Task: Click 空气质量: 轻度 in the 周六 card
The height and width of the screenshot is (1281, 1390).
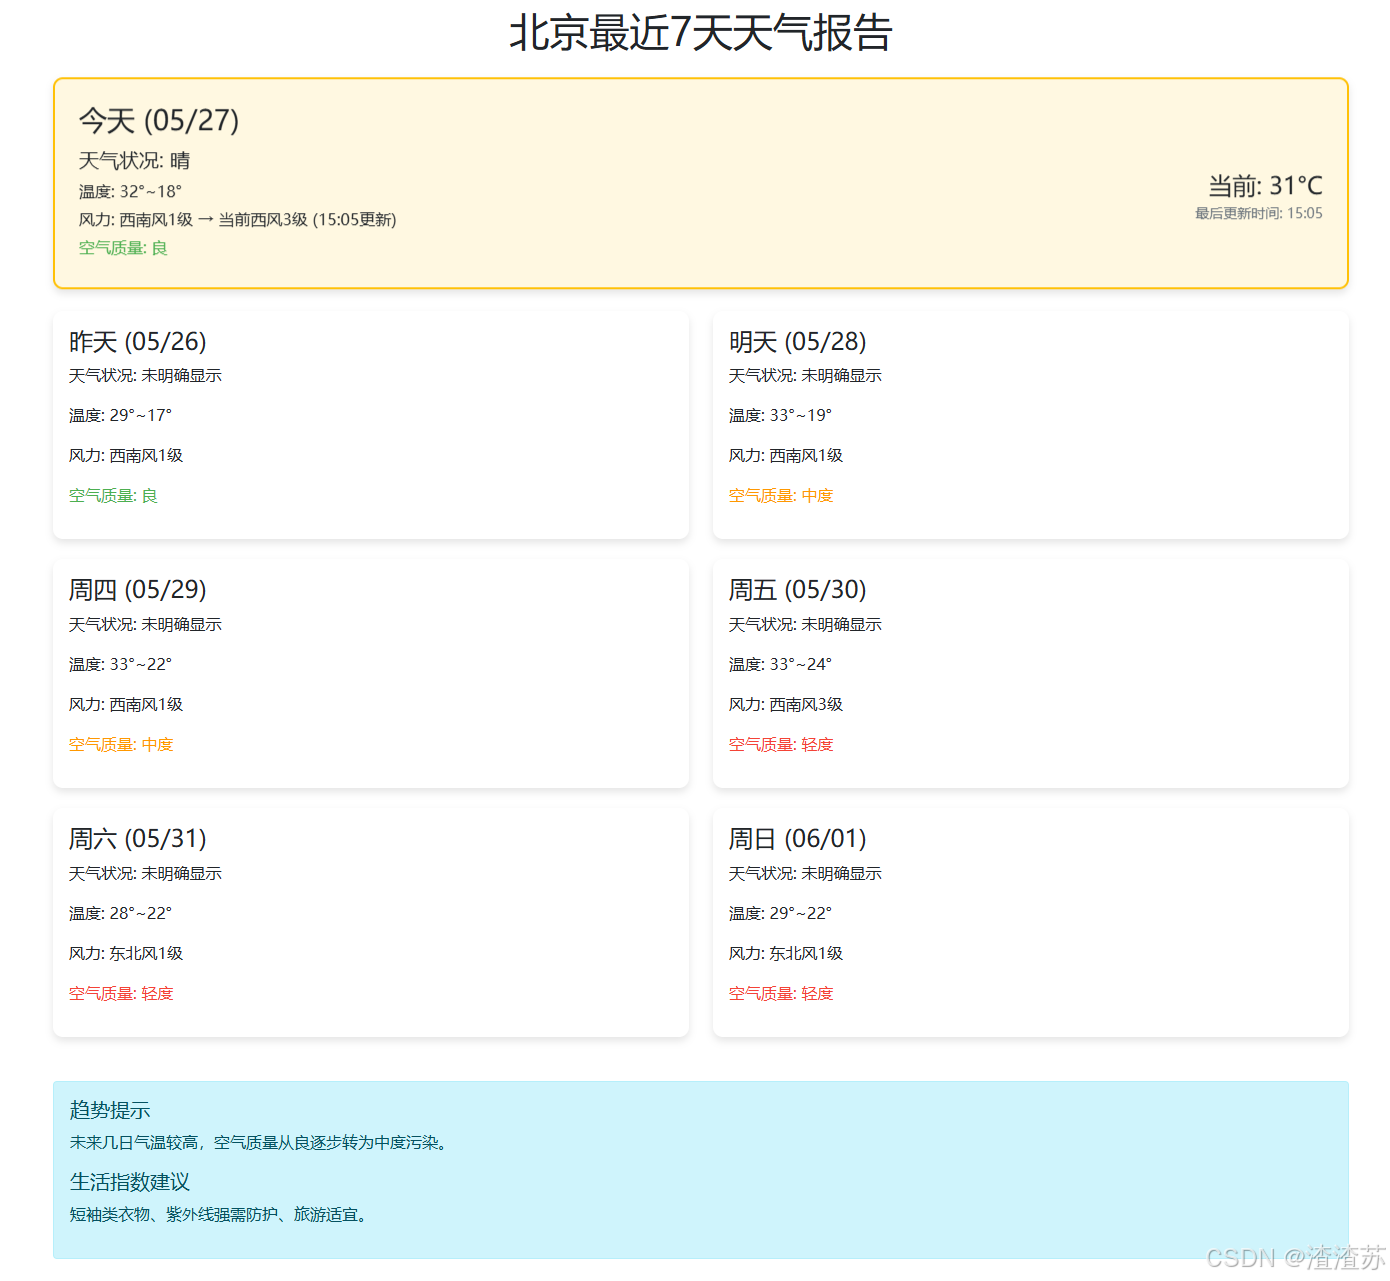Action: tap(121, 993)
